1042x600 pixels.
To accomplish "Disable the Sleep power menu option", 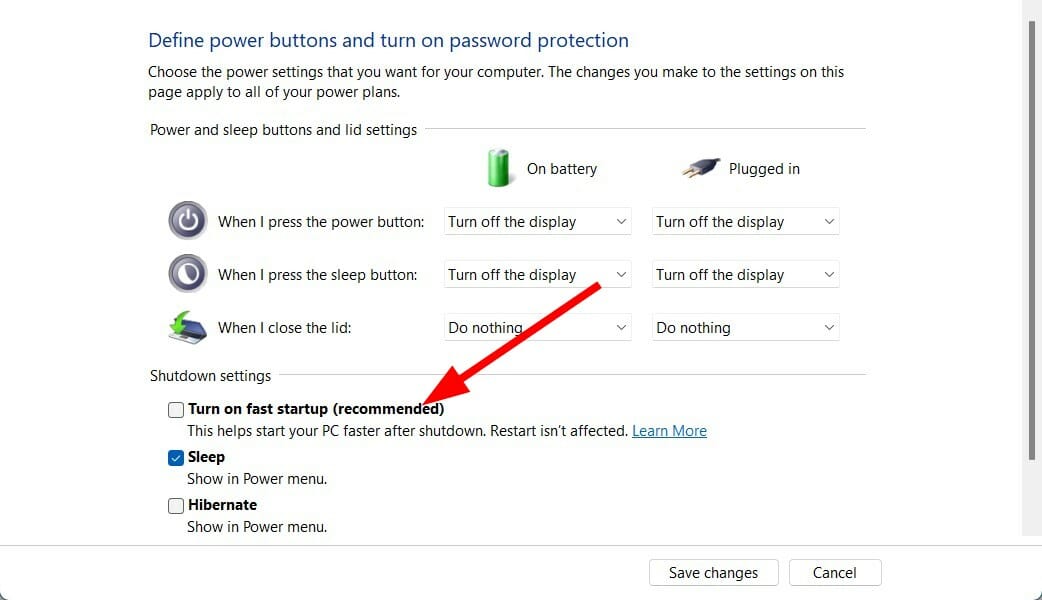I will 175,457.
